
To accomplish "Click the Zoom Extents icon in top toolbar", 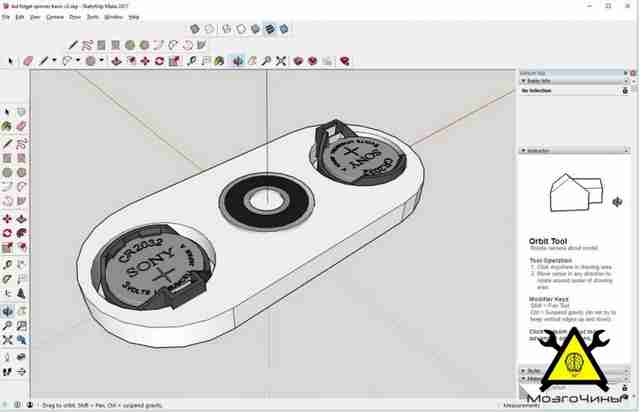I will click(281, 61).
